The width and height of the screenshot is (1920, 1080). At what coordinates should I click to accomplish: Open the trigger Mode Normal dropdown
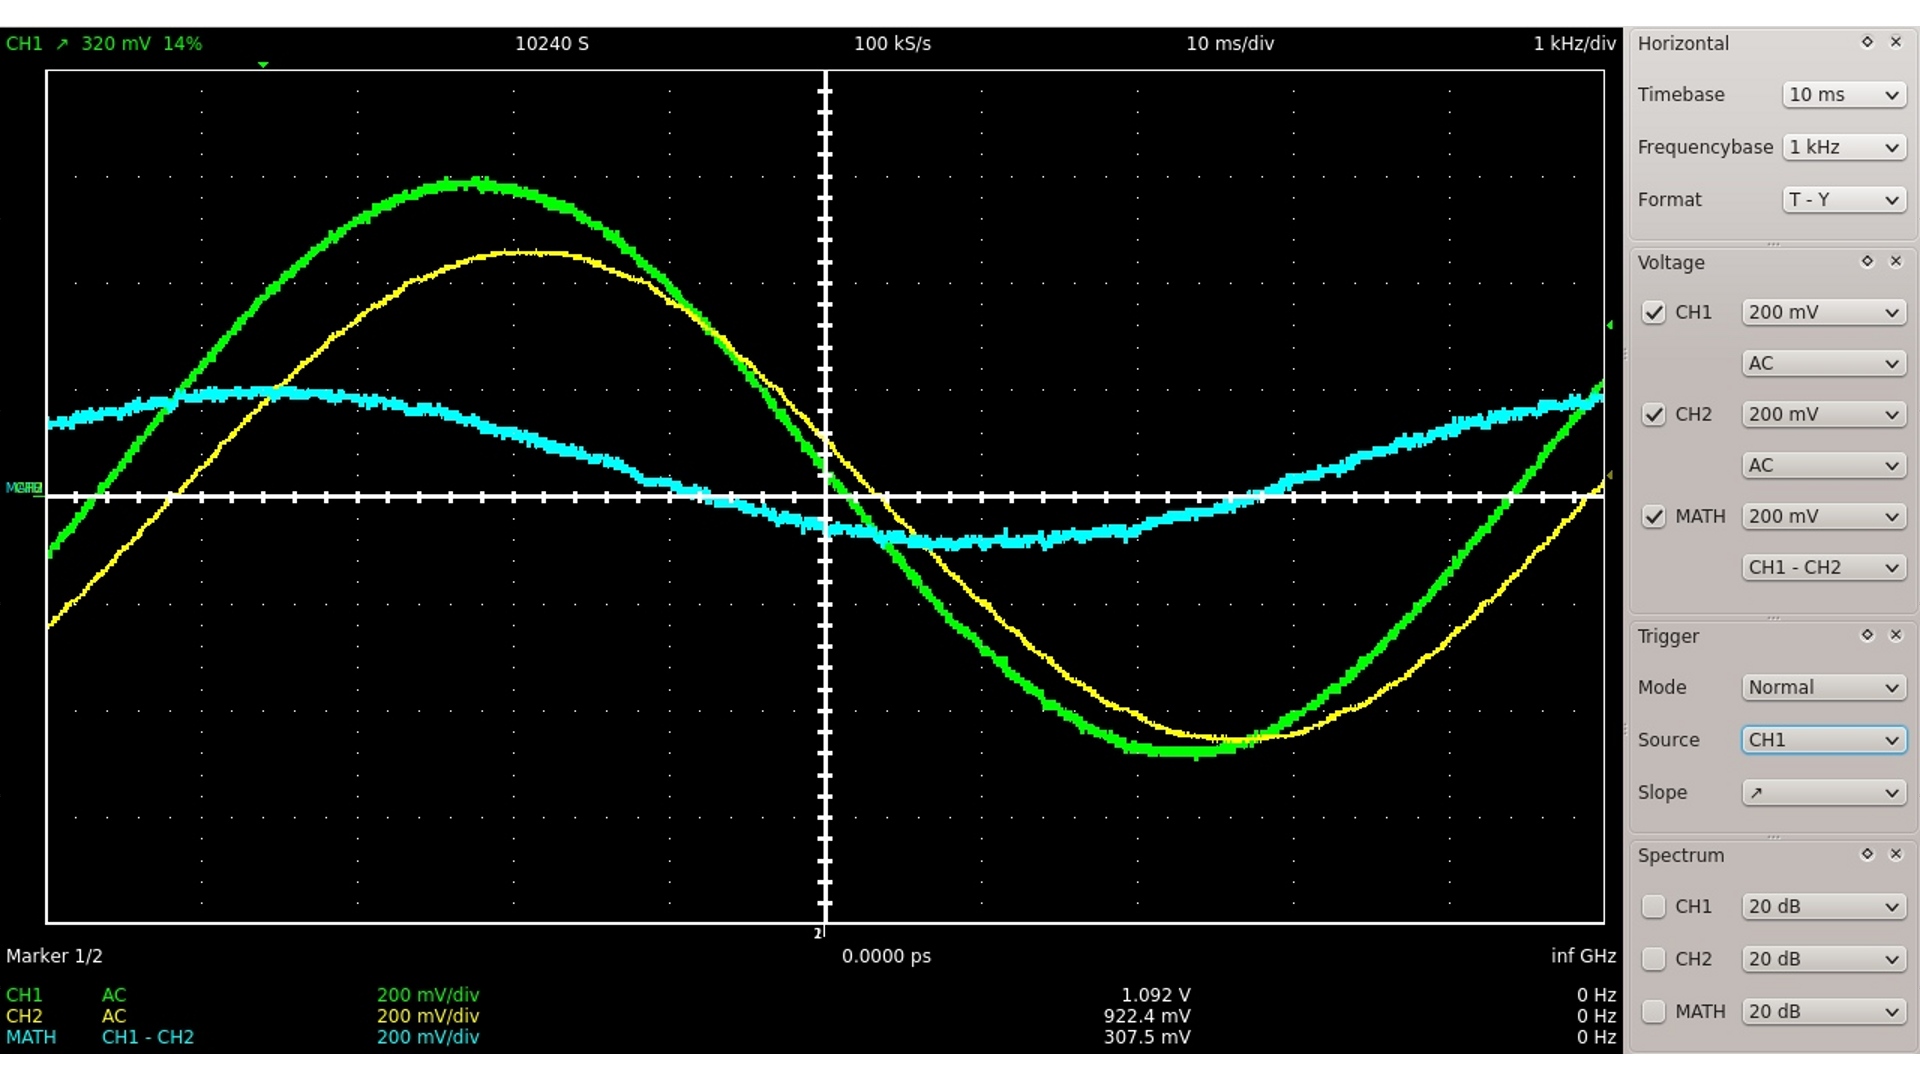pos(1823,688)
